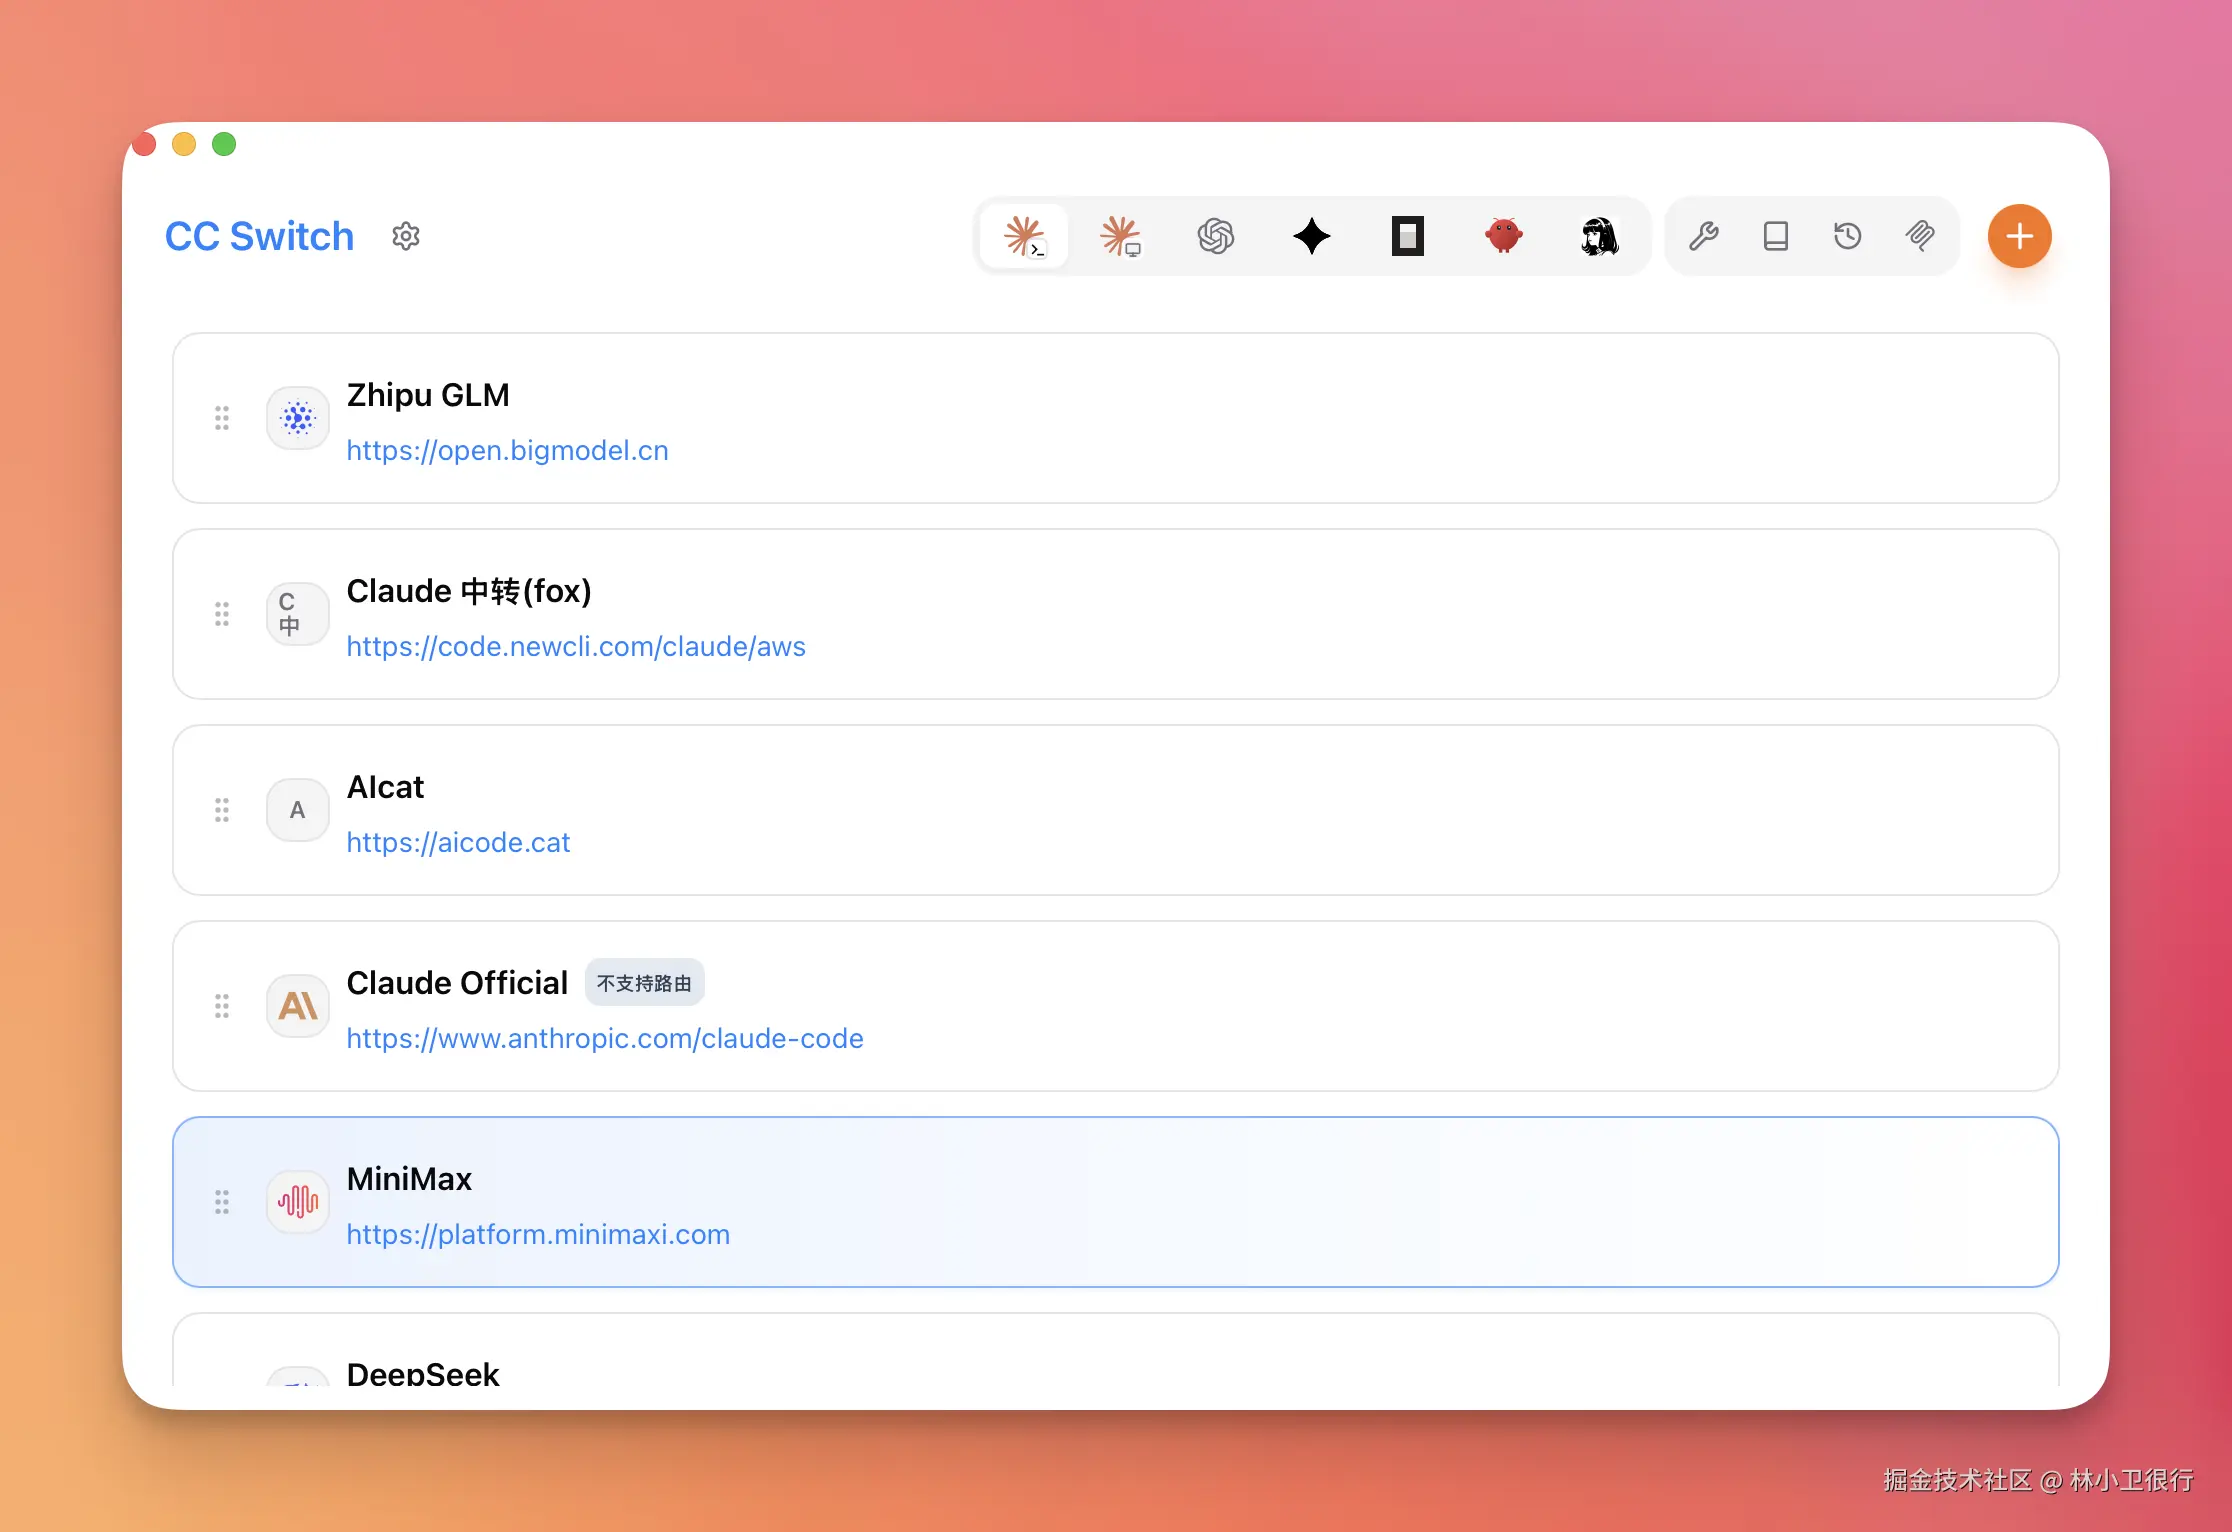The height and width of the screenshot is (1532, 2232).
Task: Click the CC Switch title
Action: pyautogui.click(x=259, y=237)
